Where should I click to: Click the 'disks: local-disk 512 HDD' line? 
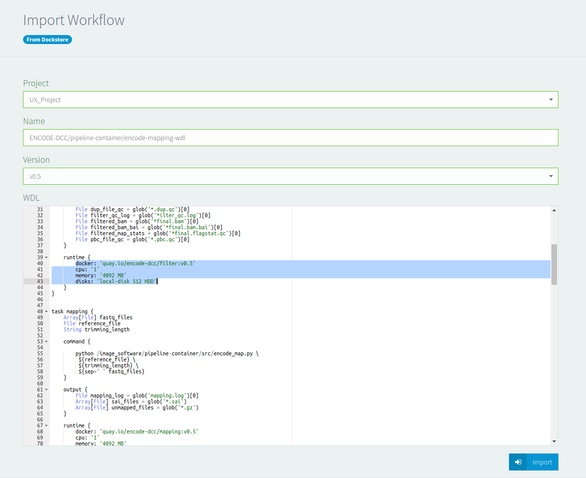pos(116,281)
